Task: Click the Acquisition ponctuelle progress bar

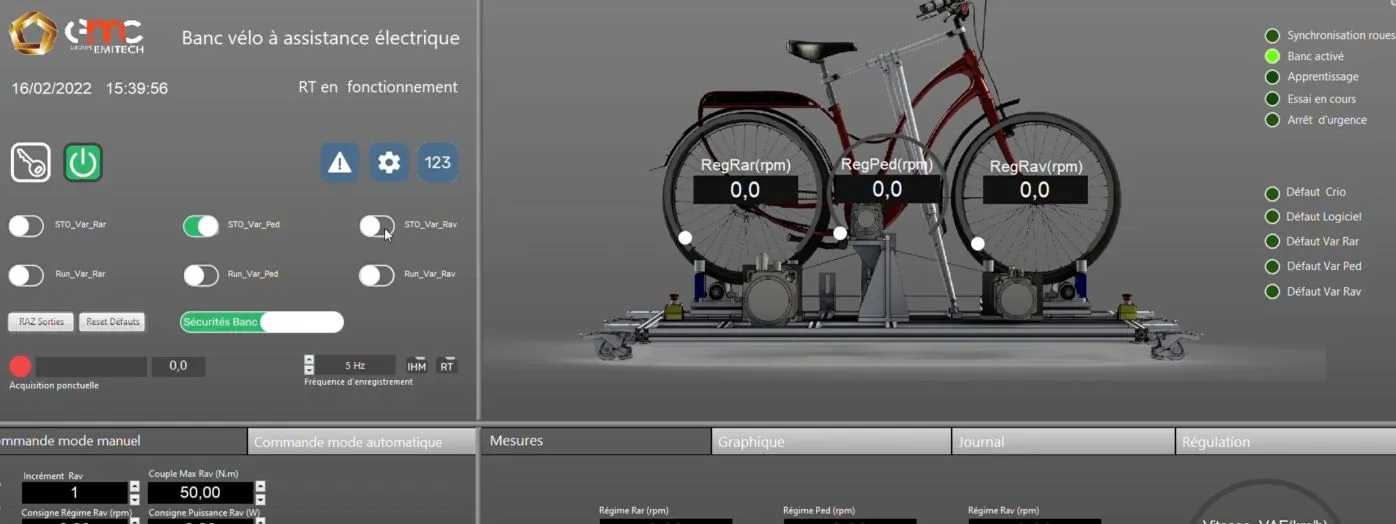Action: click(91, 367)
